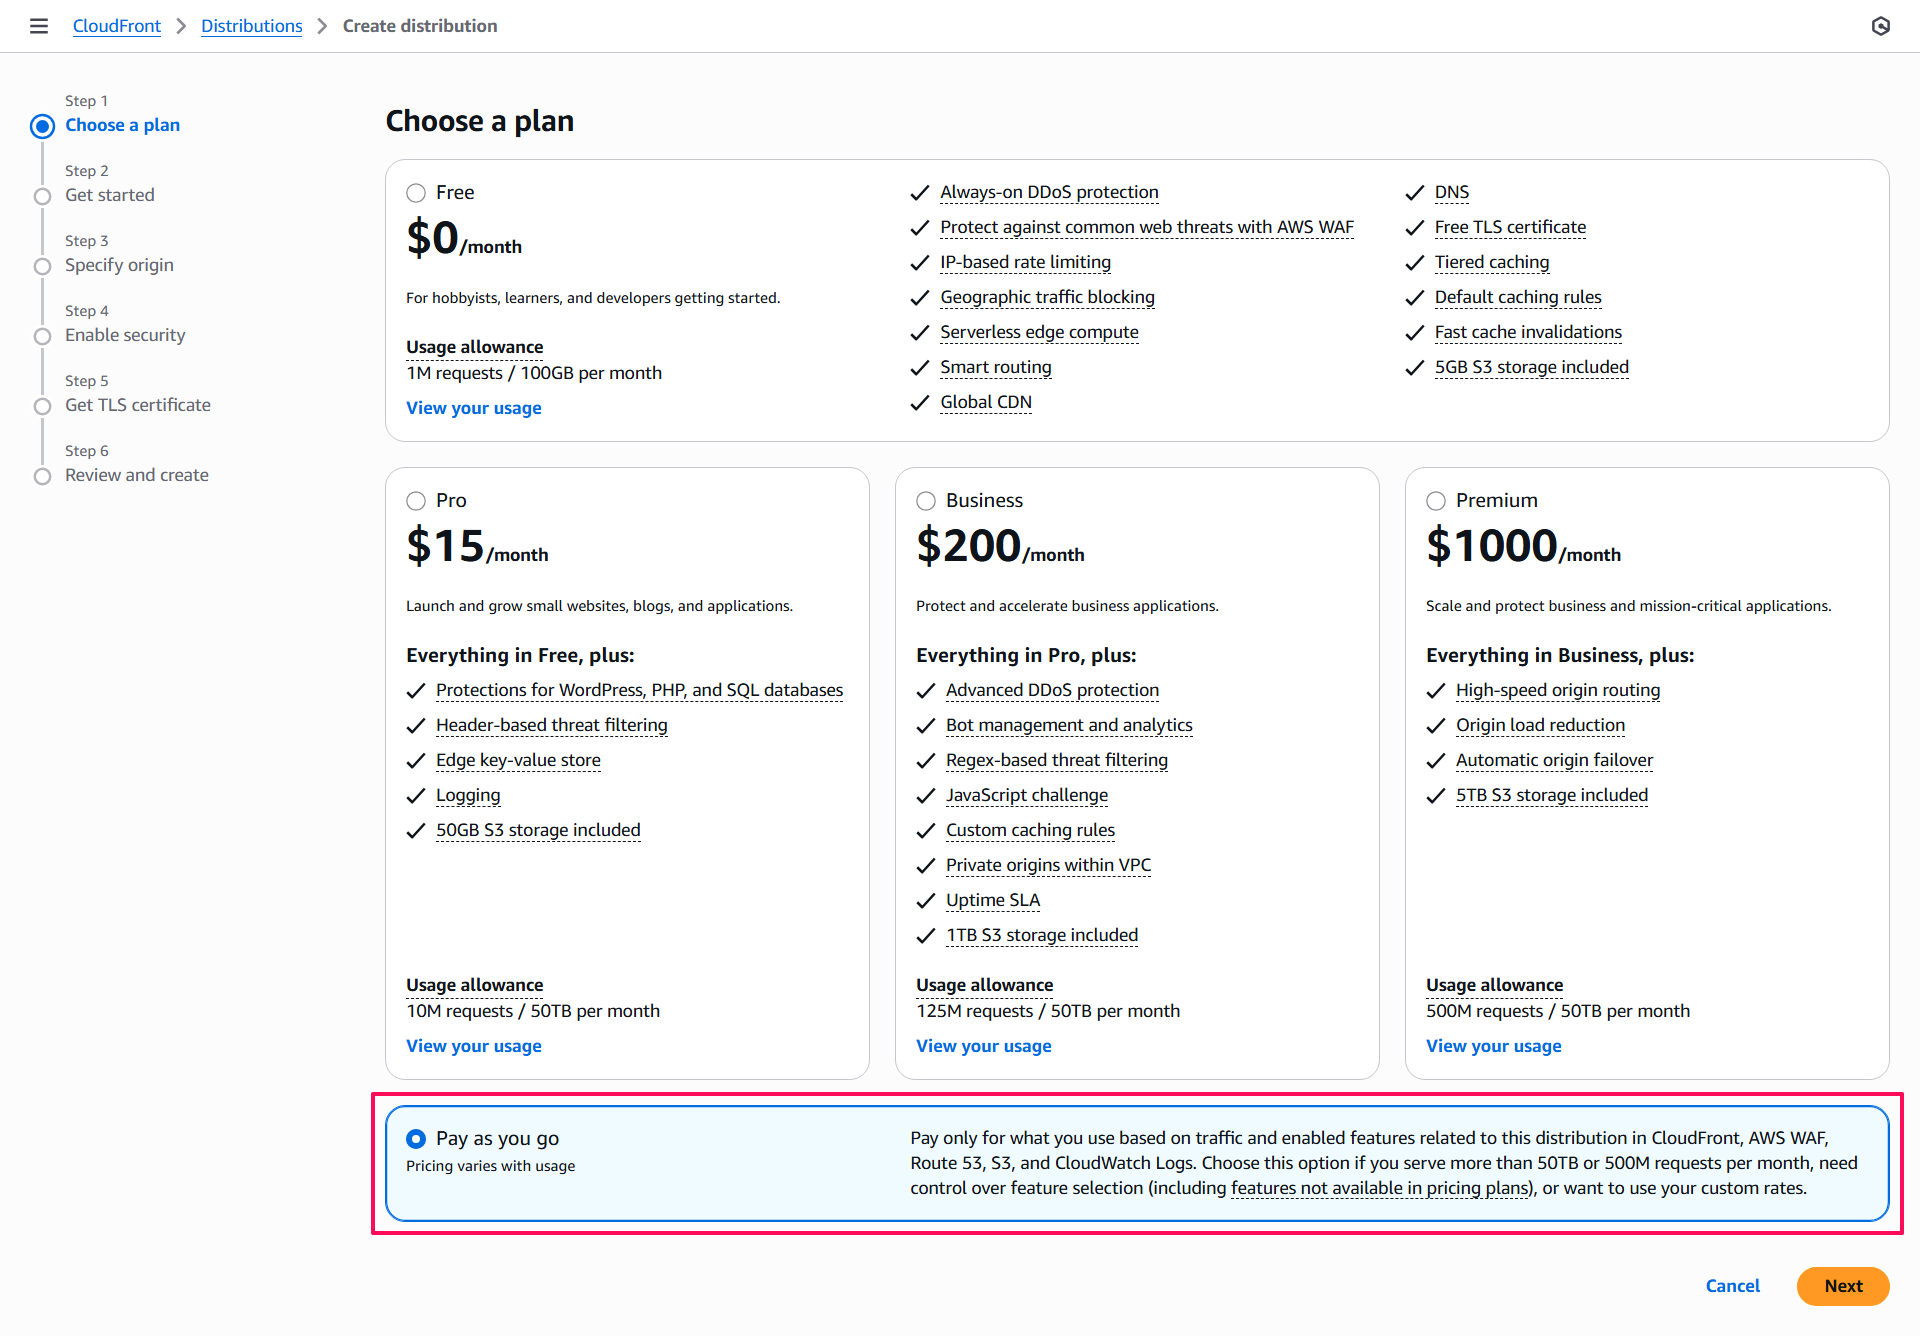Open features not available in pricing plans link
Screen dimensions: 1920x1336
(1380, 1188)
